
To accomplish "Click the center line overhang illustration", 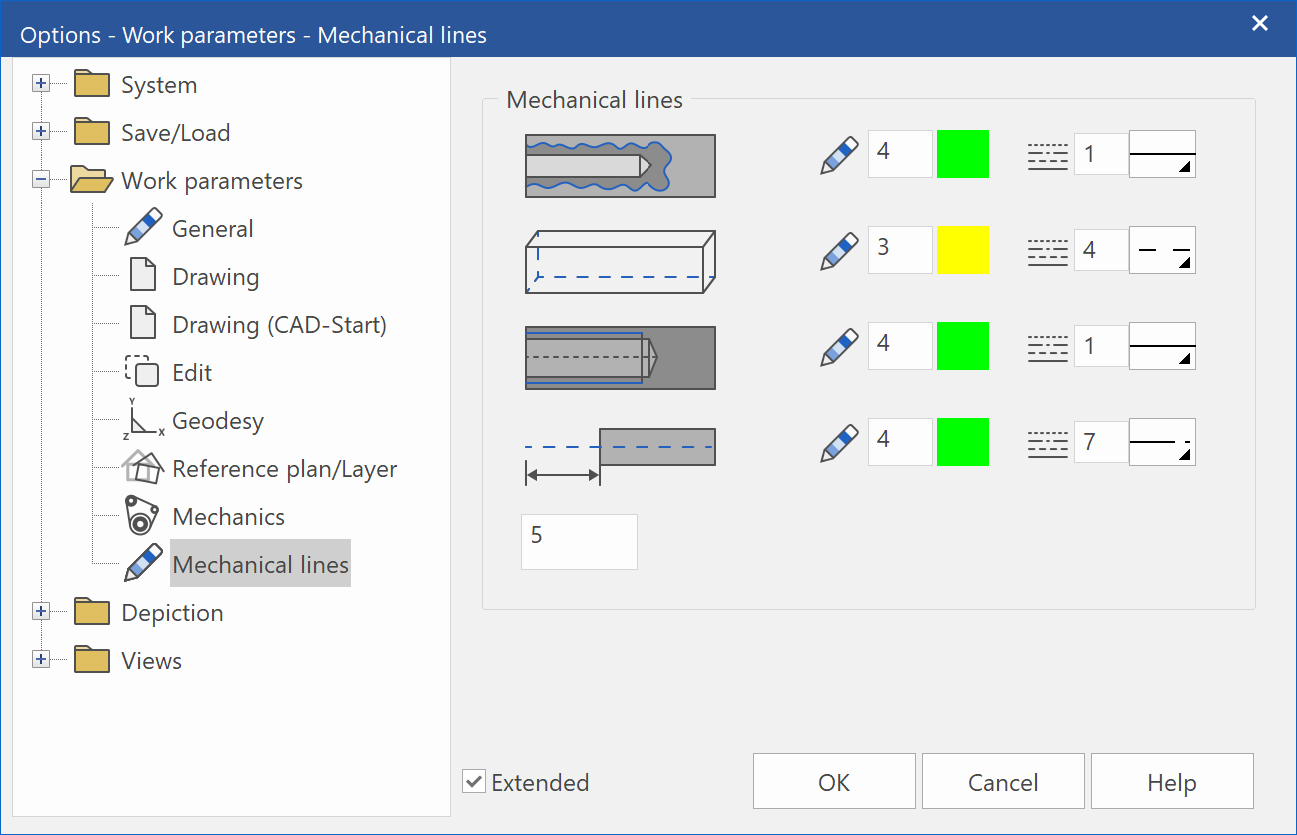I will (x=620, y=455).
